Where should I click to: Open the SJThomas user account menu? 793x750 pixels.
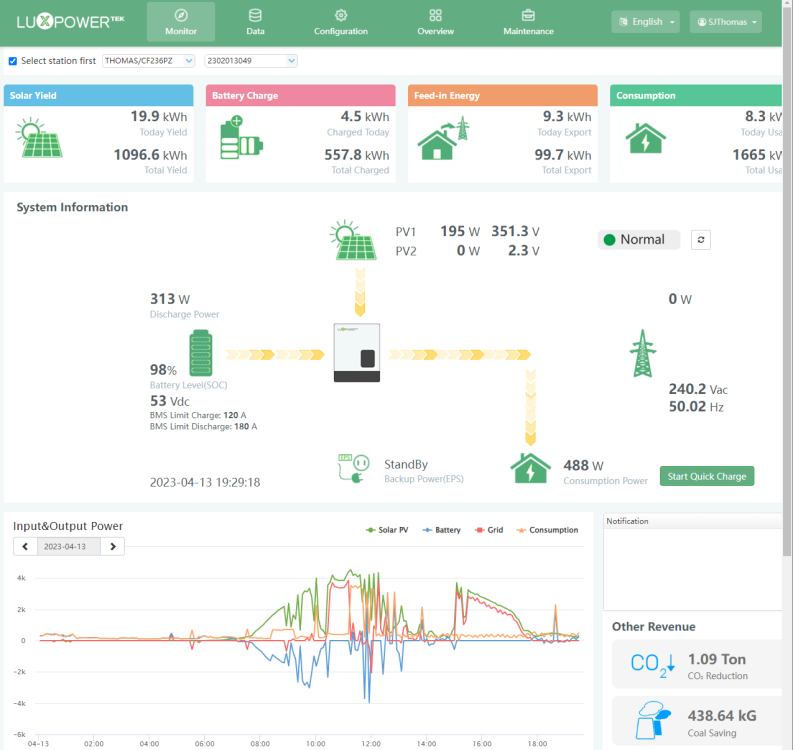pyautogui.click(x=726, y=22)
